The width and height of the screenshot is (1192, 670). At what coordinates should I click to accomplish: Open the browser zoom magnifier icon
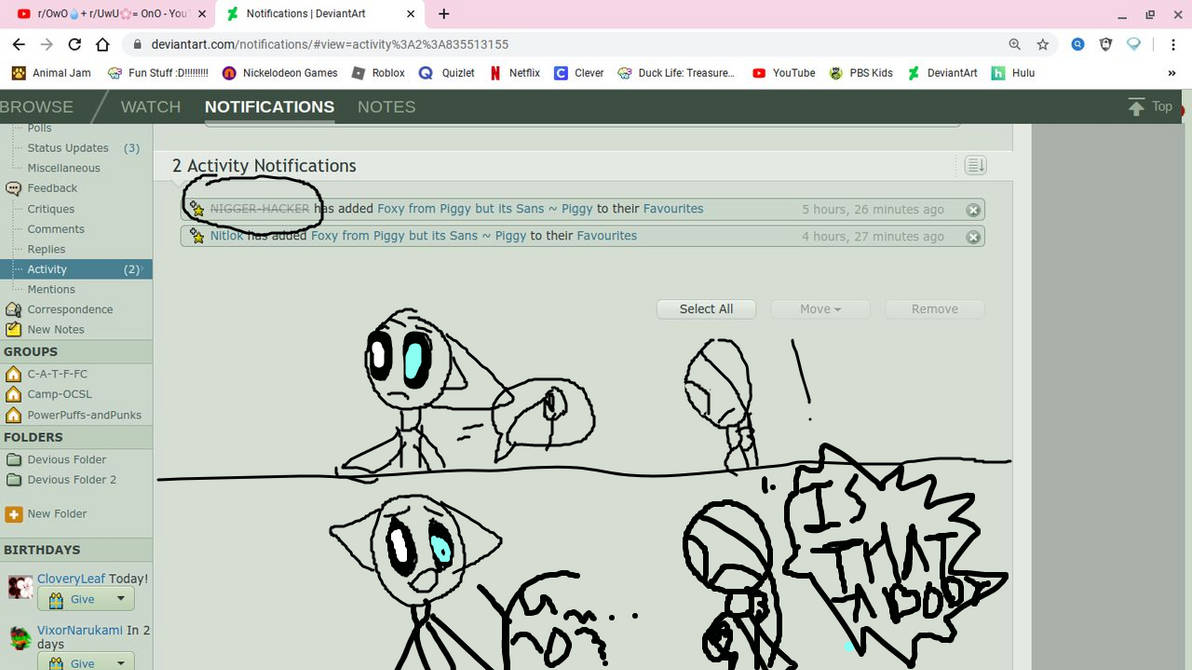click(x=1015, y=44)
